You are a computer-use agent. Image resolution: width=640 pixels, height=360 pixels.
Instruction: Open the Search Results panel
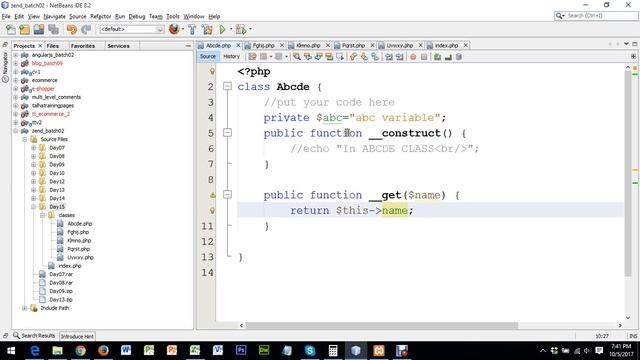[x=34, y=336]
